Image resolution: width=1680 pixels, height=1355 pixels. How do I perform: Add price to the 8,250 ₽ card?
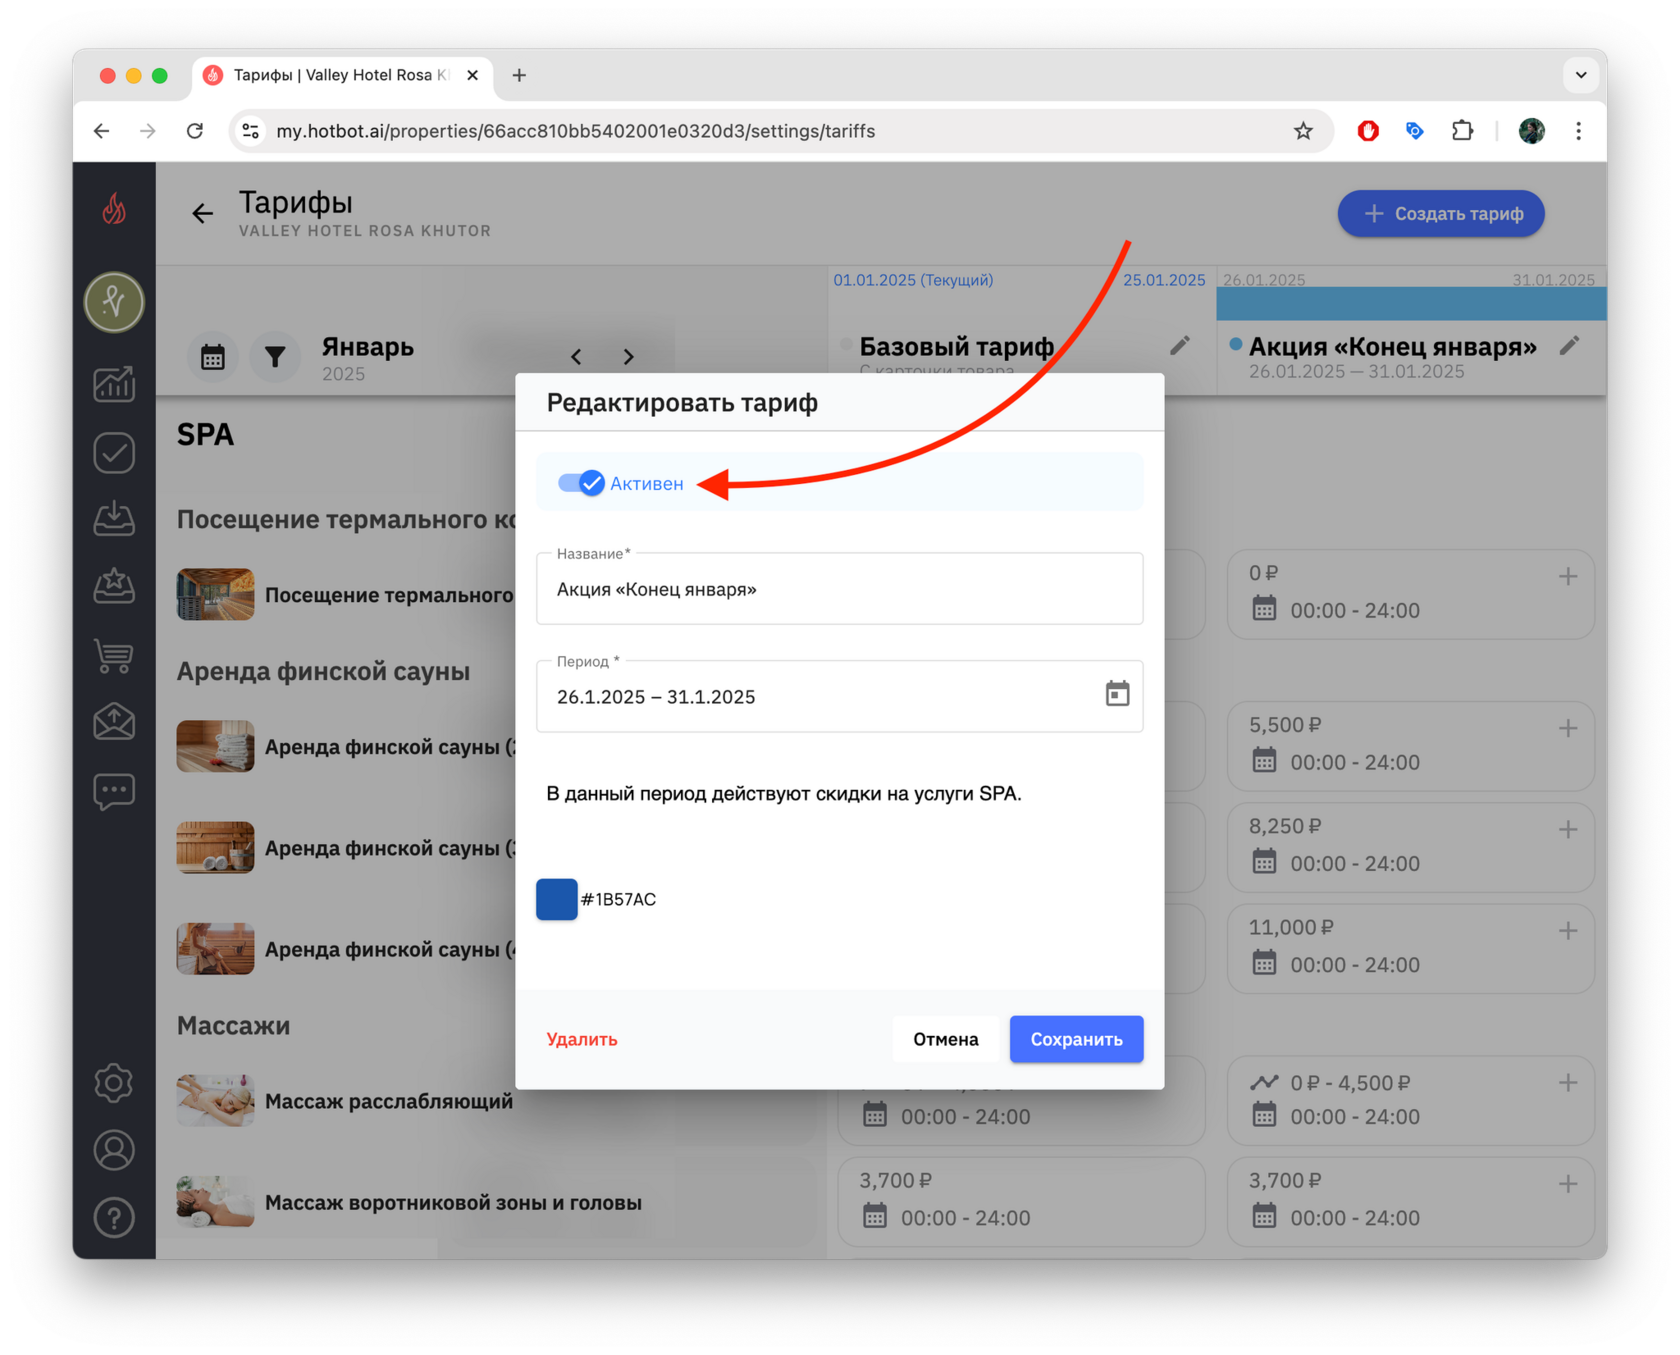1568,829
